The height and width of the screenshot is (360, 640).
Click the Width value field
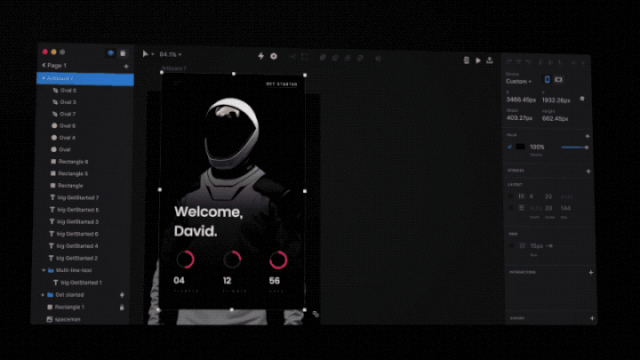coord(520,118)
